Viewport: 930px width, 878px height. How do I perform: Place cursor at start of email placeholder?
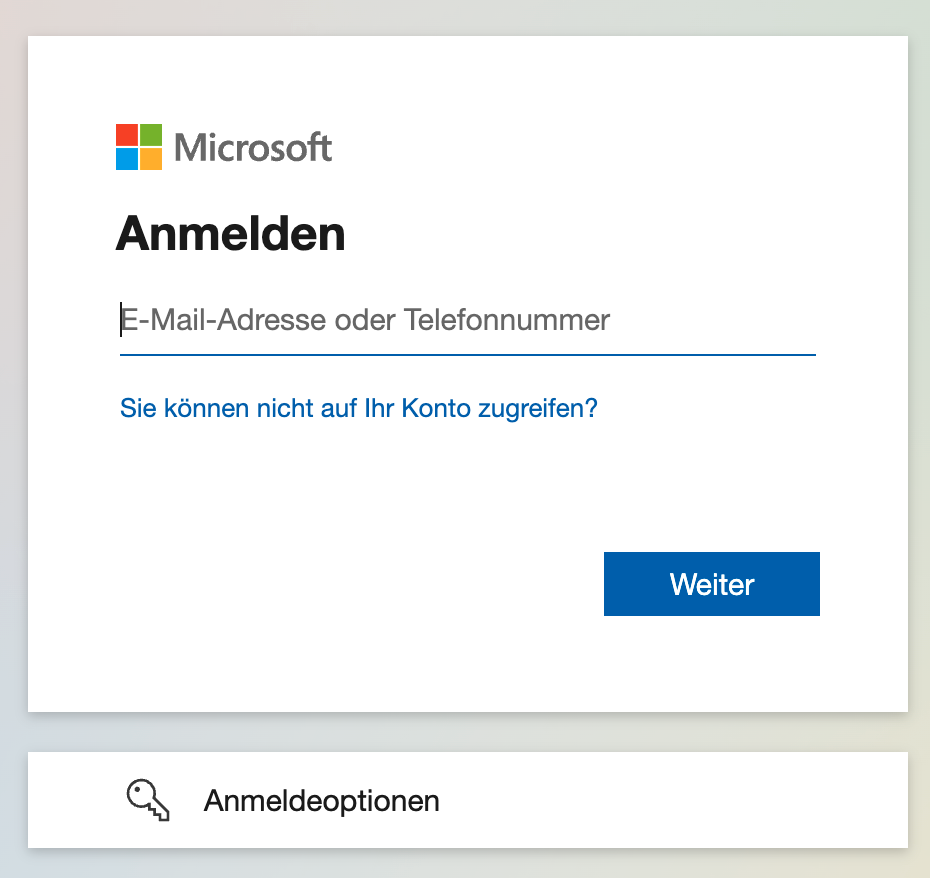point(122,320)
